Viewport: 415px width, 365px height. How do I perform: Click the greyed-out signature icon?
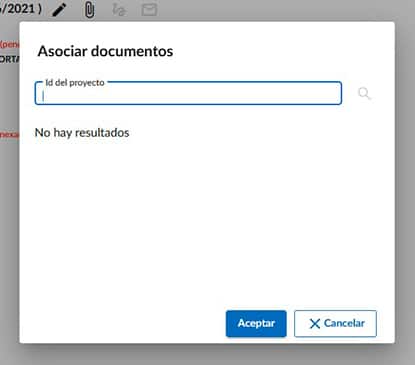(119, 10)
